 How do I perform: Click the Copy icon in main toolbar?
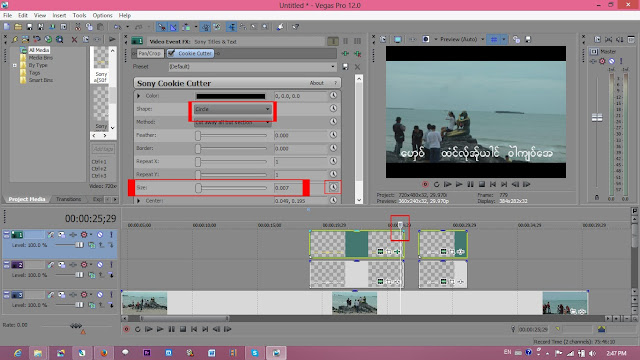point(89,27)
